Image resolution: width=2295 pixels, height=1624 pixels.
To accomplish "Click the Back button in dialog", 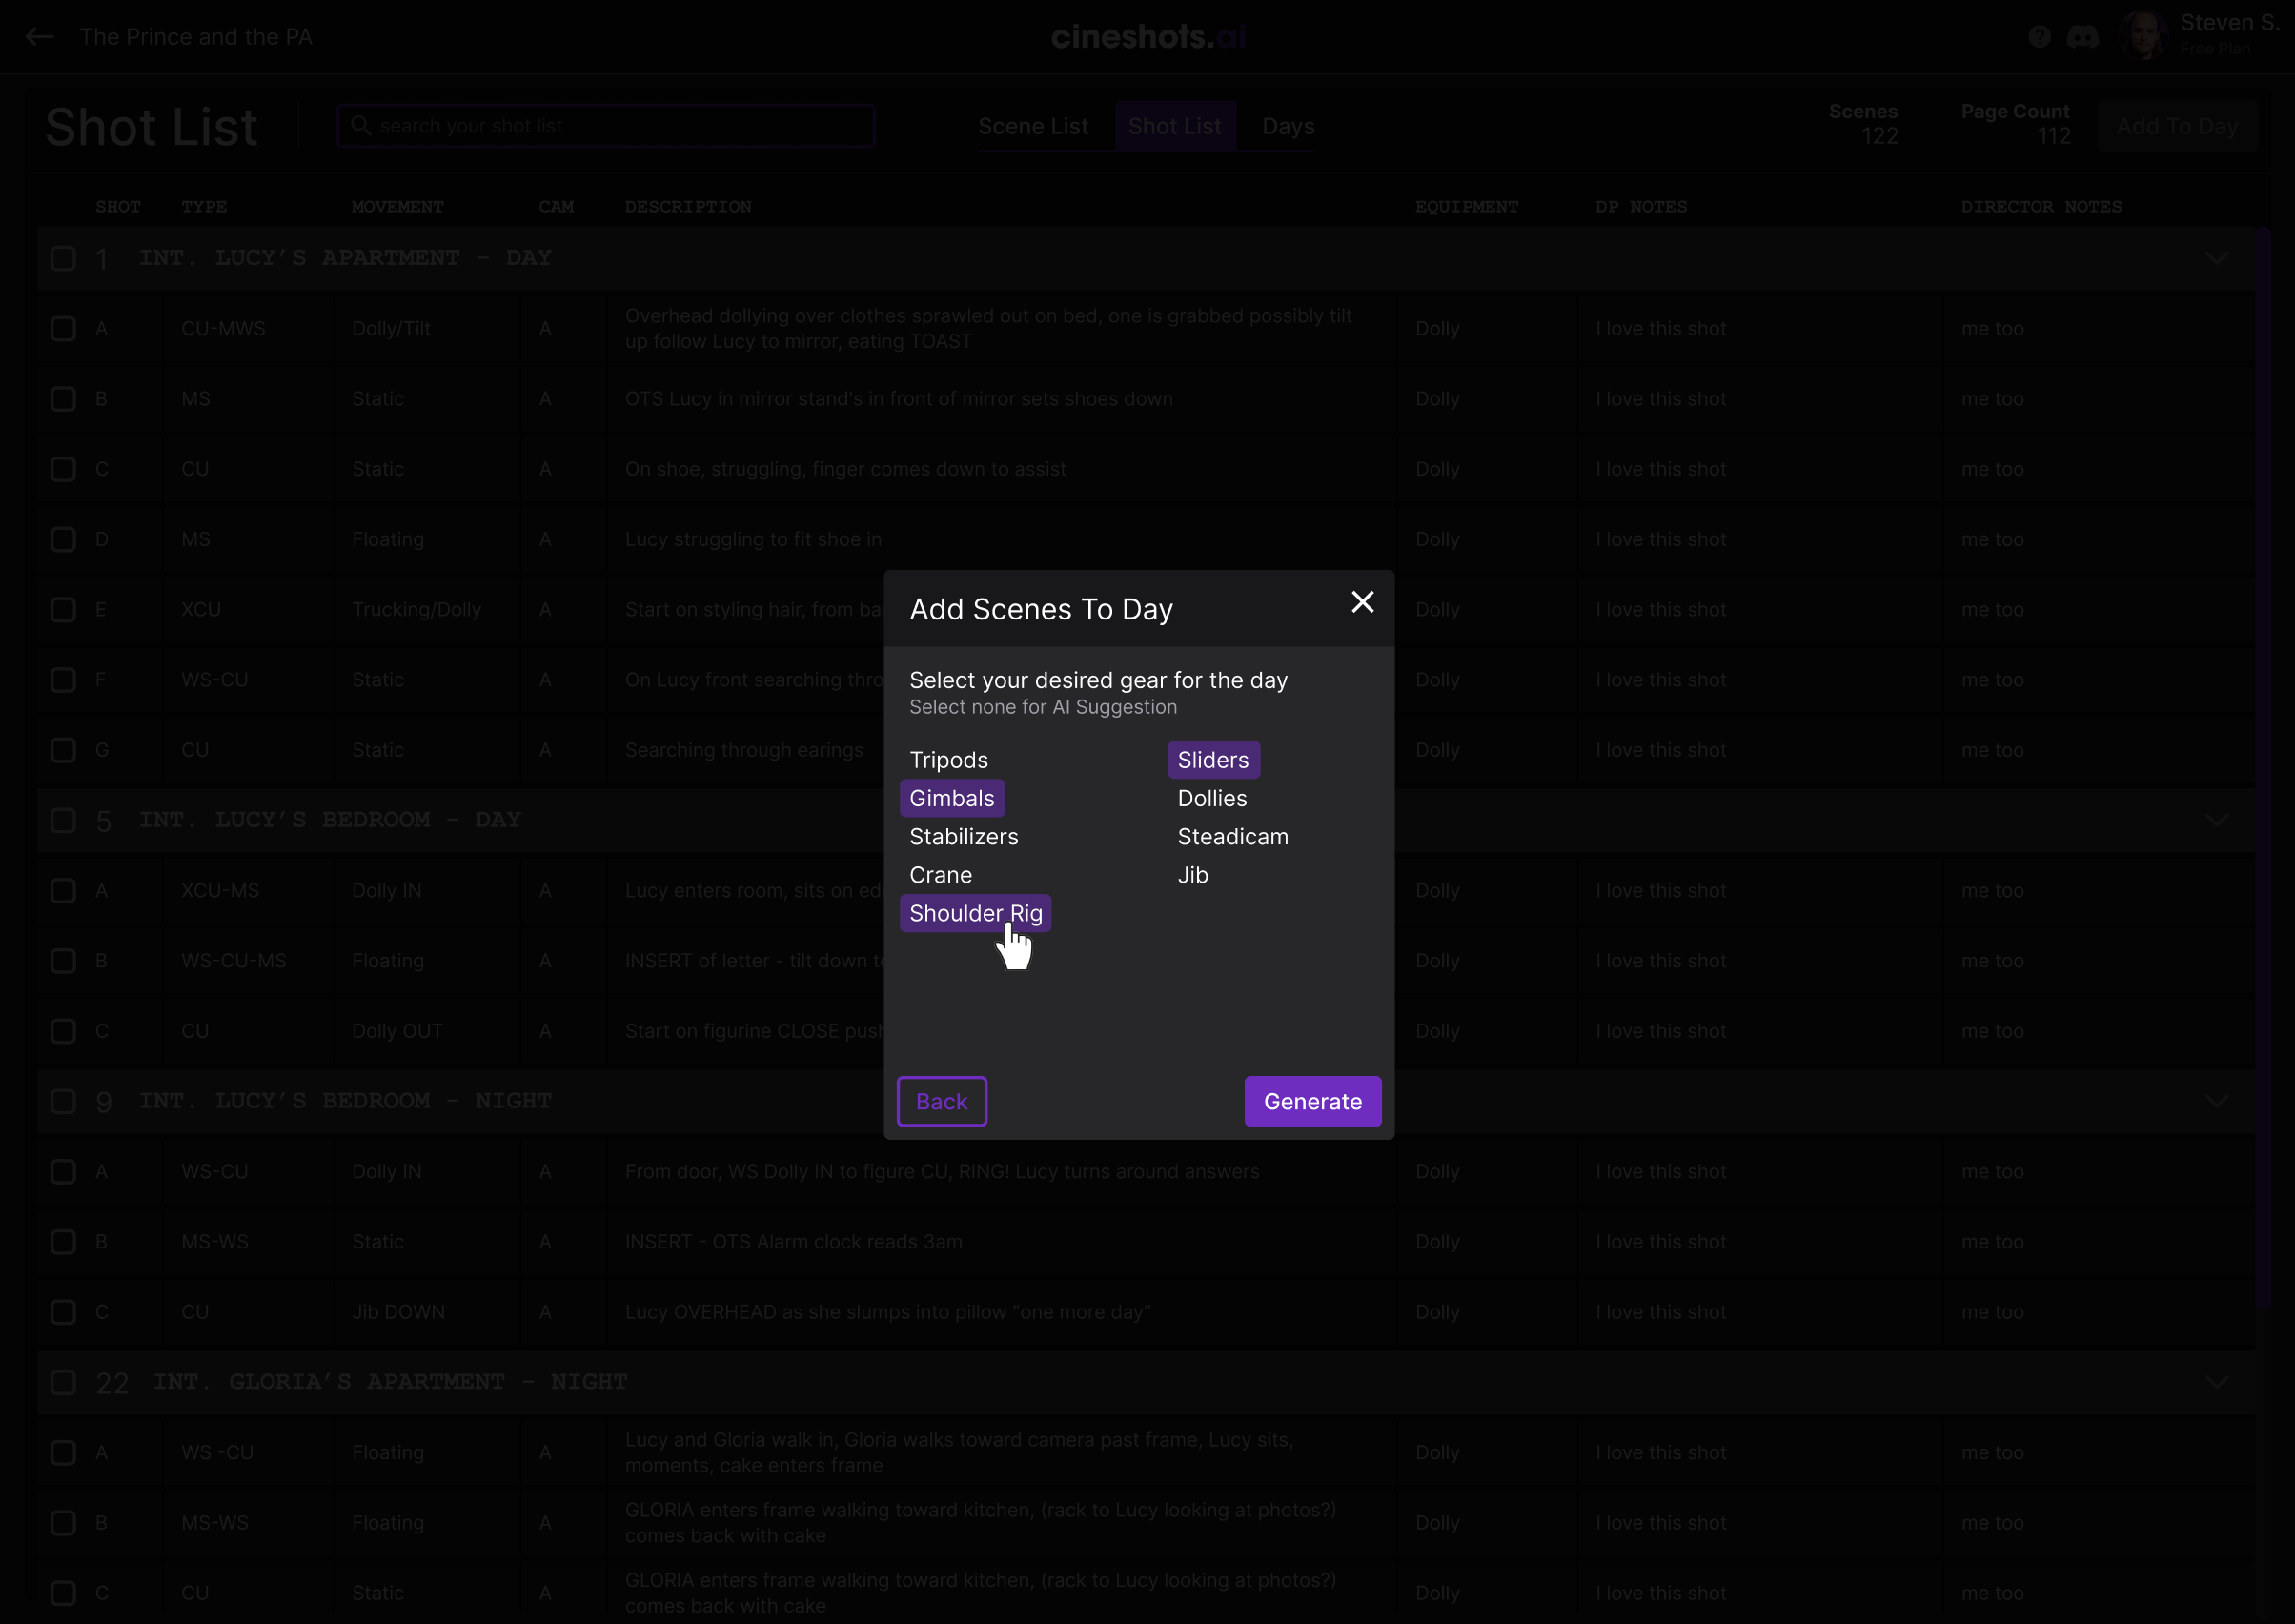I will [x=941, y=1101].
